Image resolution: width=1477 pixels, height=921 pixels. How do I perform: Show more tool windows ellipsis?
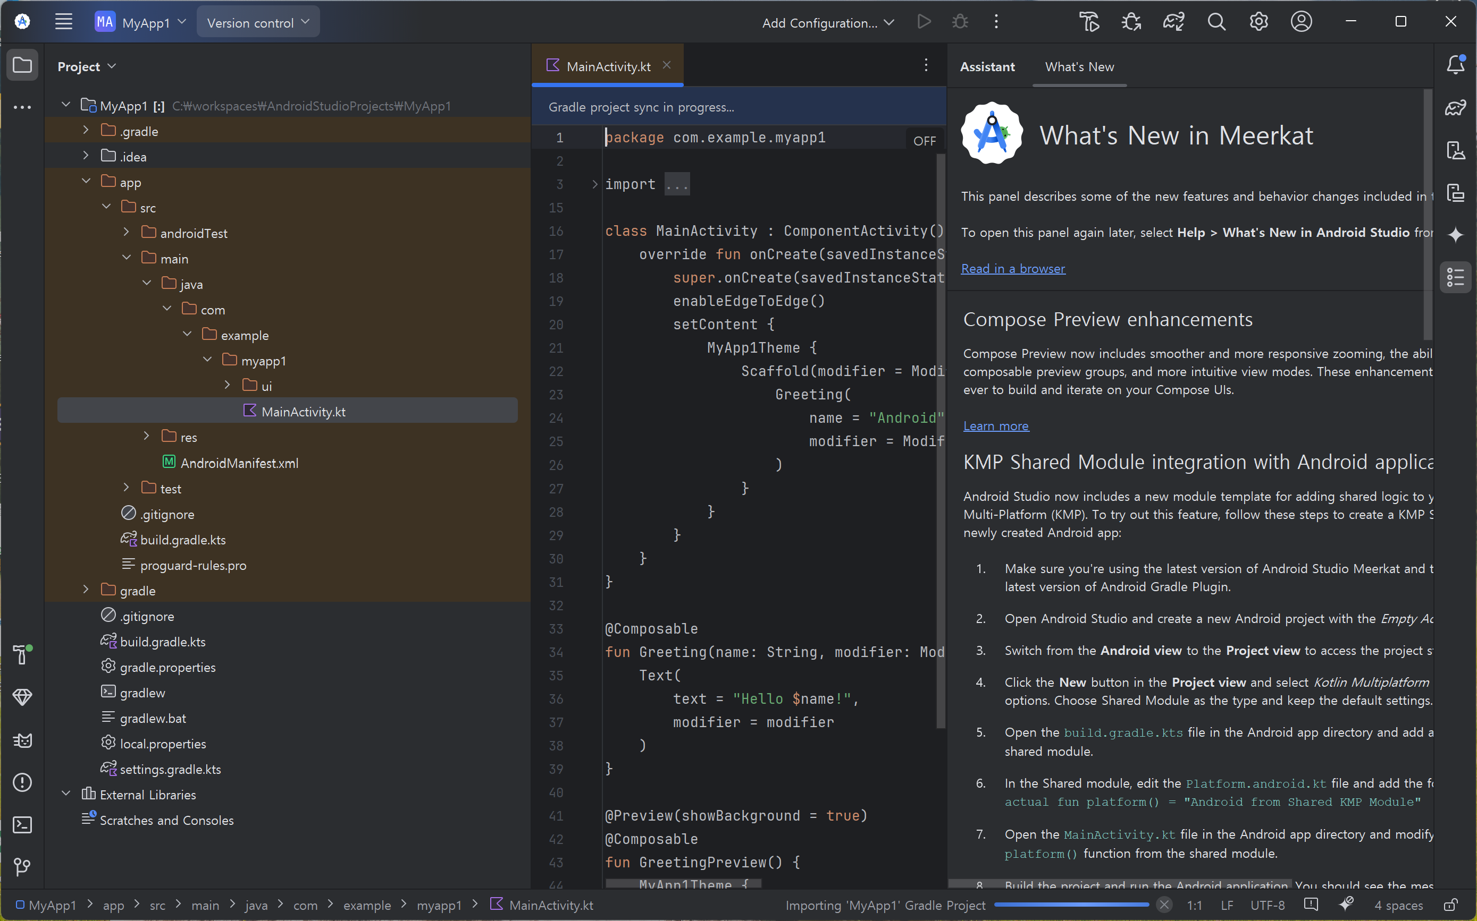pos(22,107)
